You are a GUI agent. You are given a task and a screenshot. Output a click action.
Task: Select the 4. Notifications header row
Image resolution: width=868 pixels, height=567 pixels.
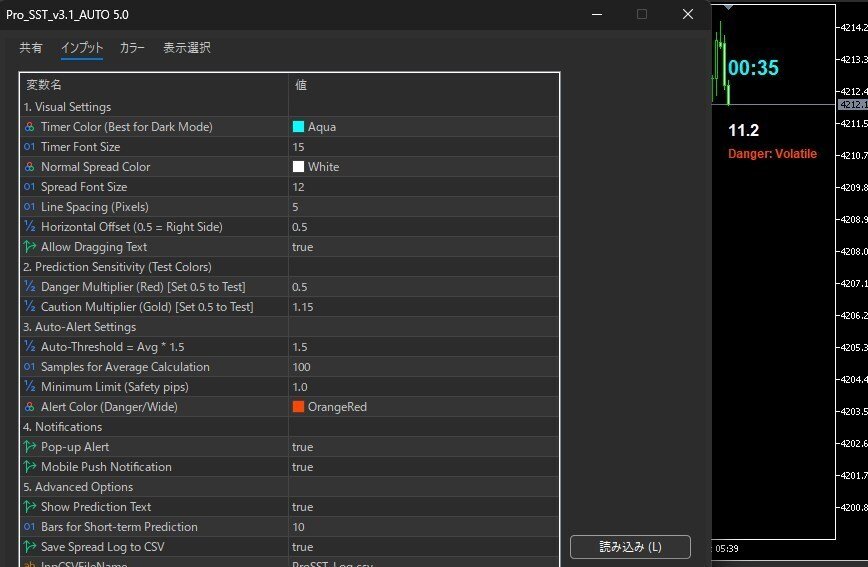click(289, 427)
